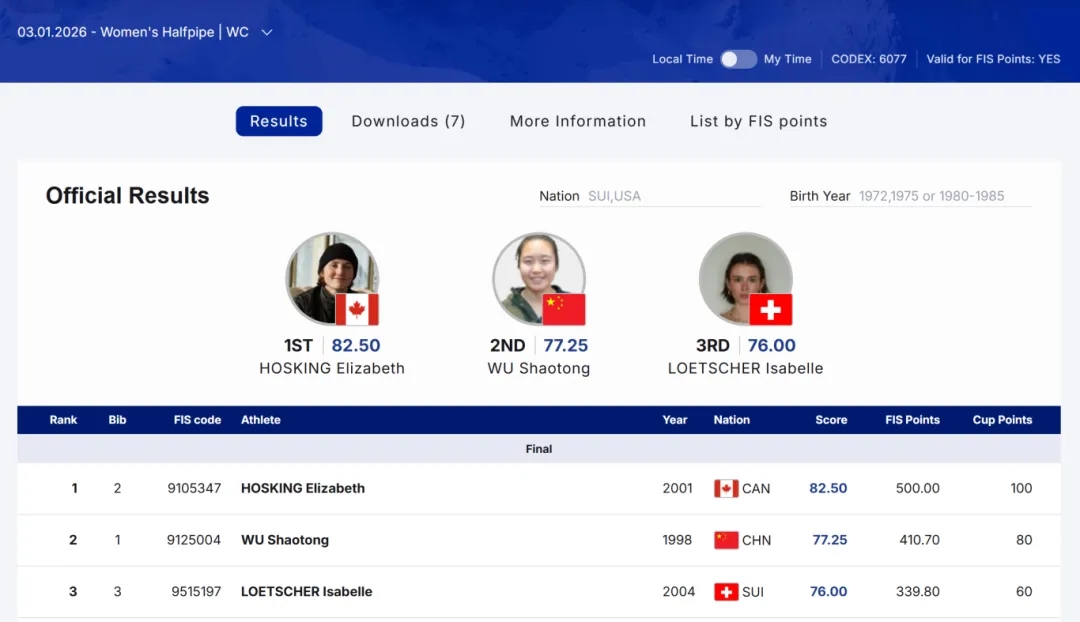
Task: Click the Nation filter input field
Action: click(672, 196)
